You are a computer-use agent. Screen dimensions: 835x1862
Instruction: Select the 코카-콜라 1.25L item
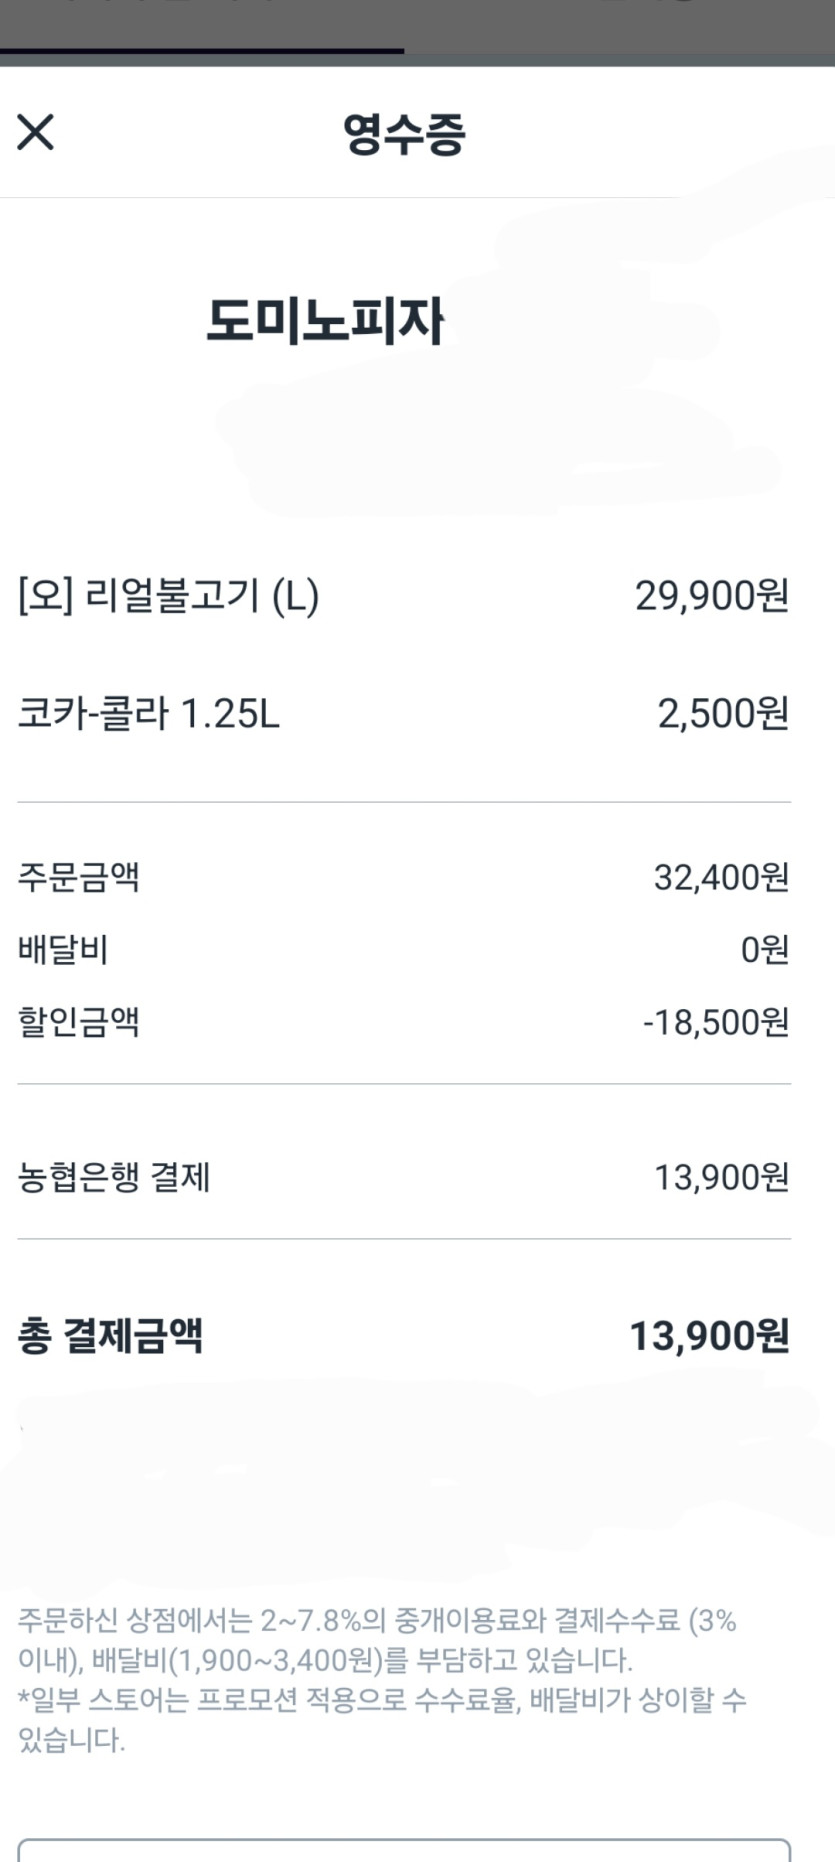click(149, 714)
